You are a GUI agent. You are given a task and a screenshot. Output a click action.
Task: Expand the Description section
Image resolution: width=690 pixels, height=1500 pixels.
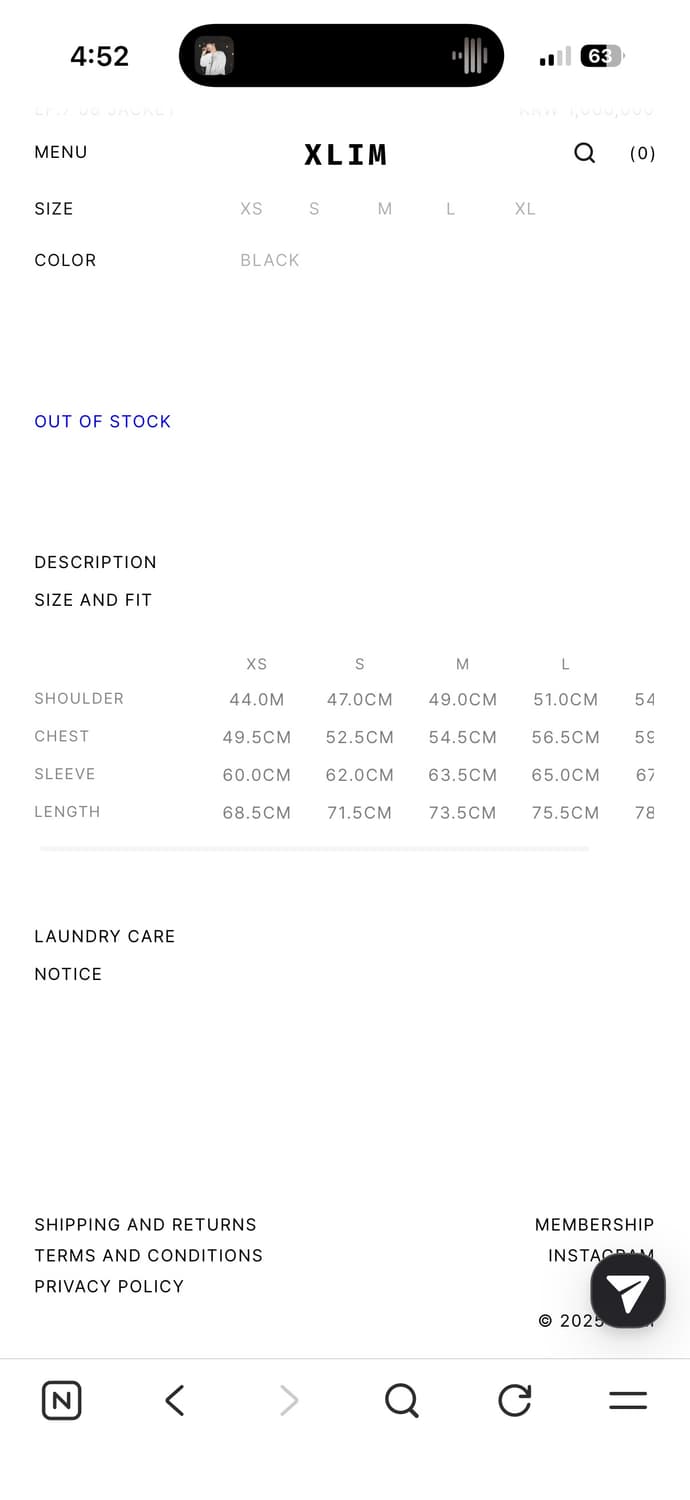pos(95,562)
